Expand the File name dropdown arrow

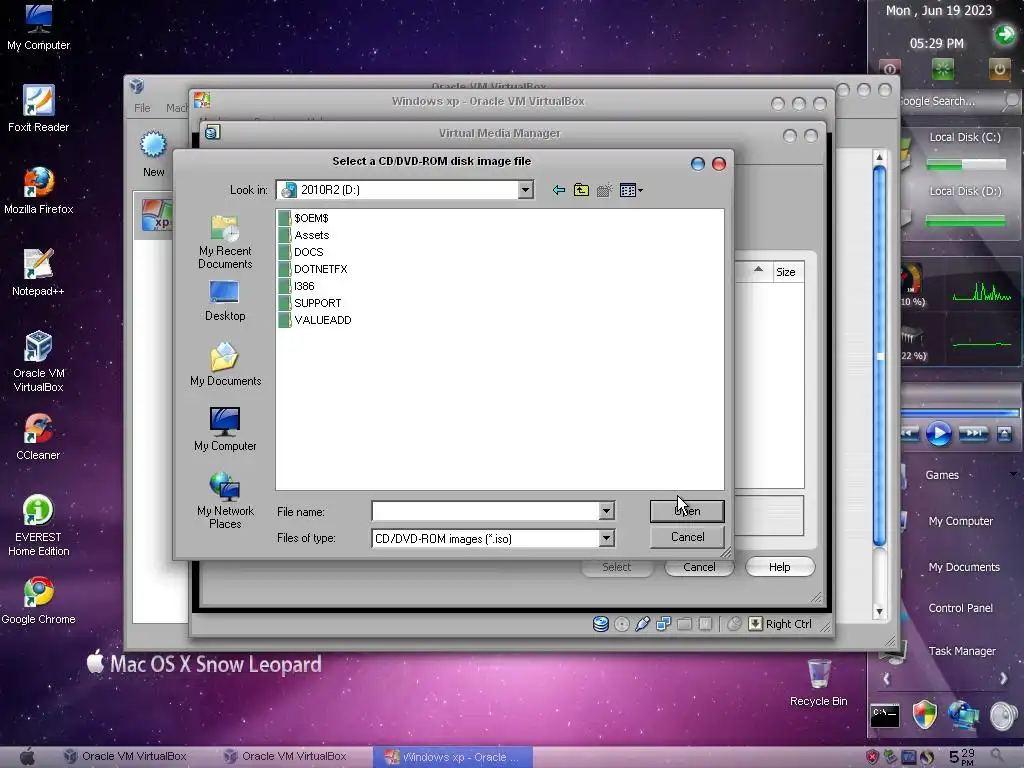[x=606, y=511]
